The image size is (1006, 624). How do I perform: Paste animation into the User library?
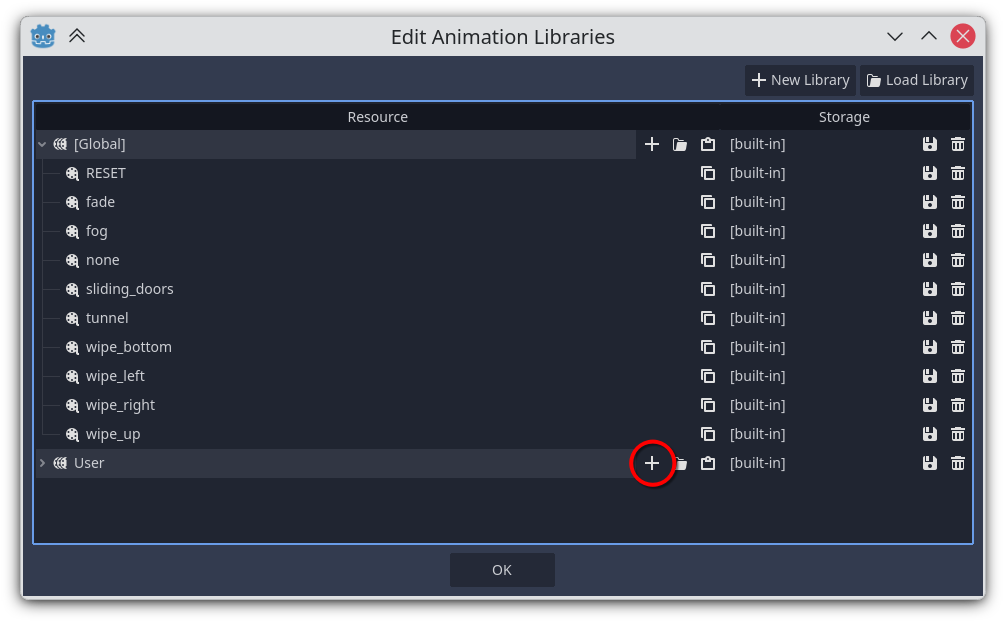708,463
